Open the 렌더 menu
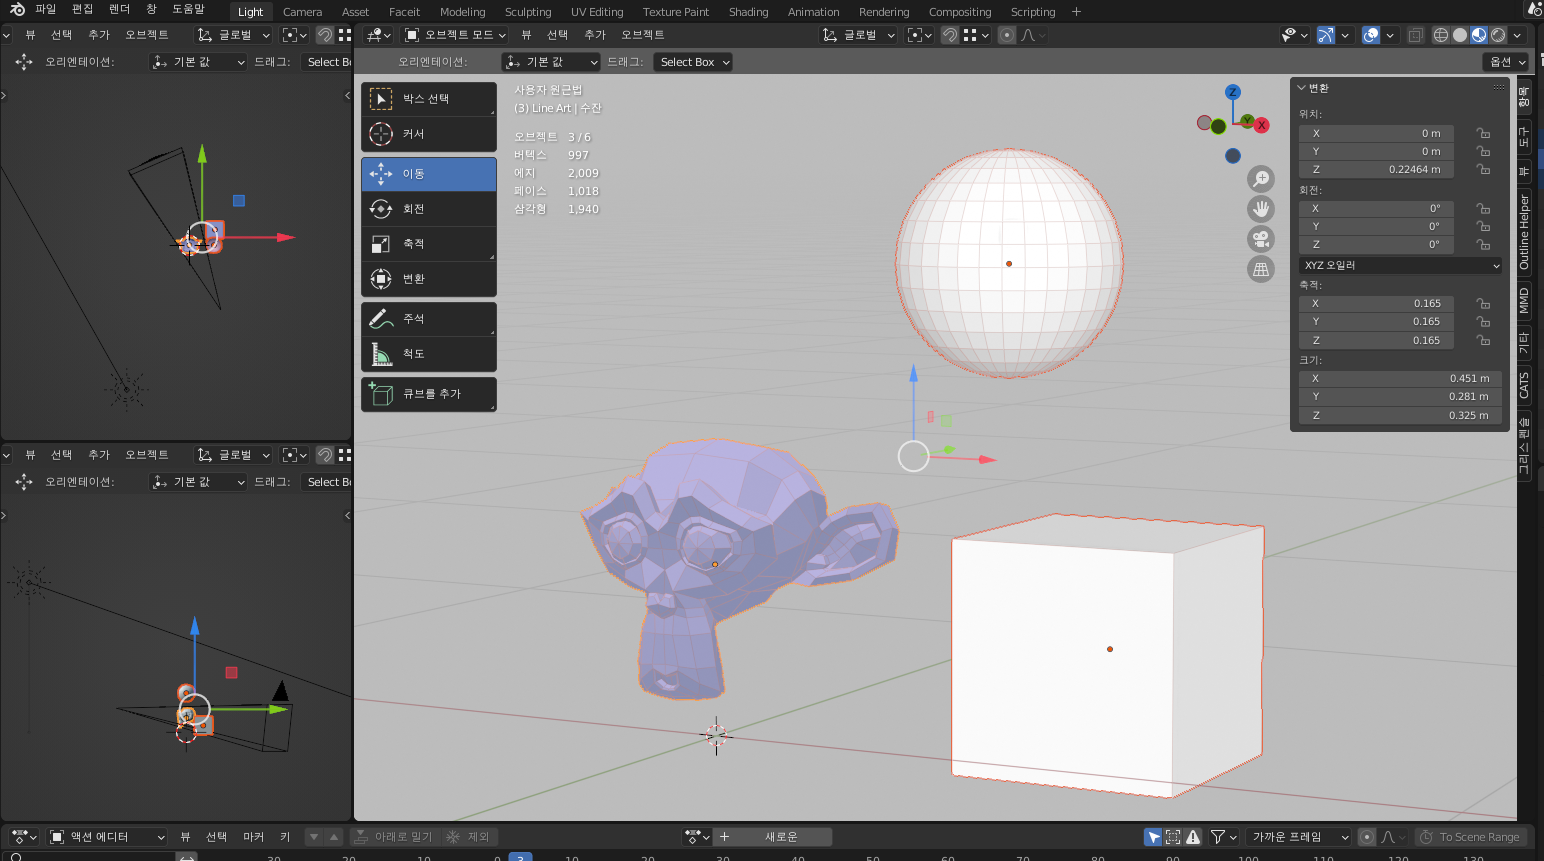 (x=119, y=9)
